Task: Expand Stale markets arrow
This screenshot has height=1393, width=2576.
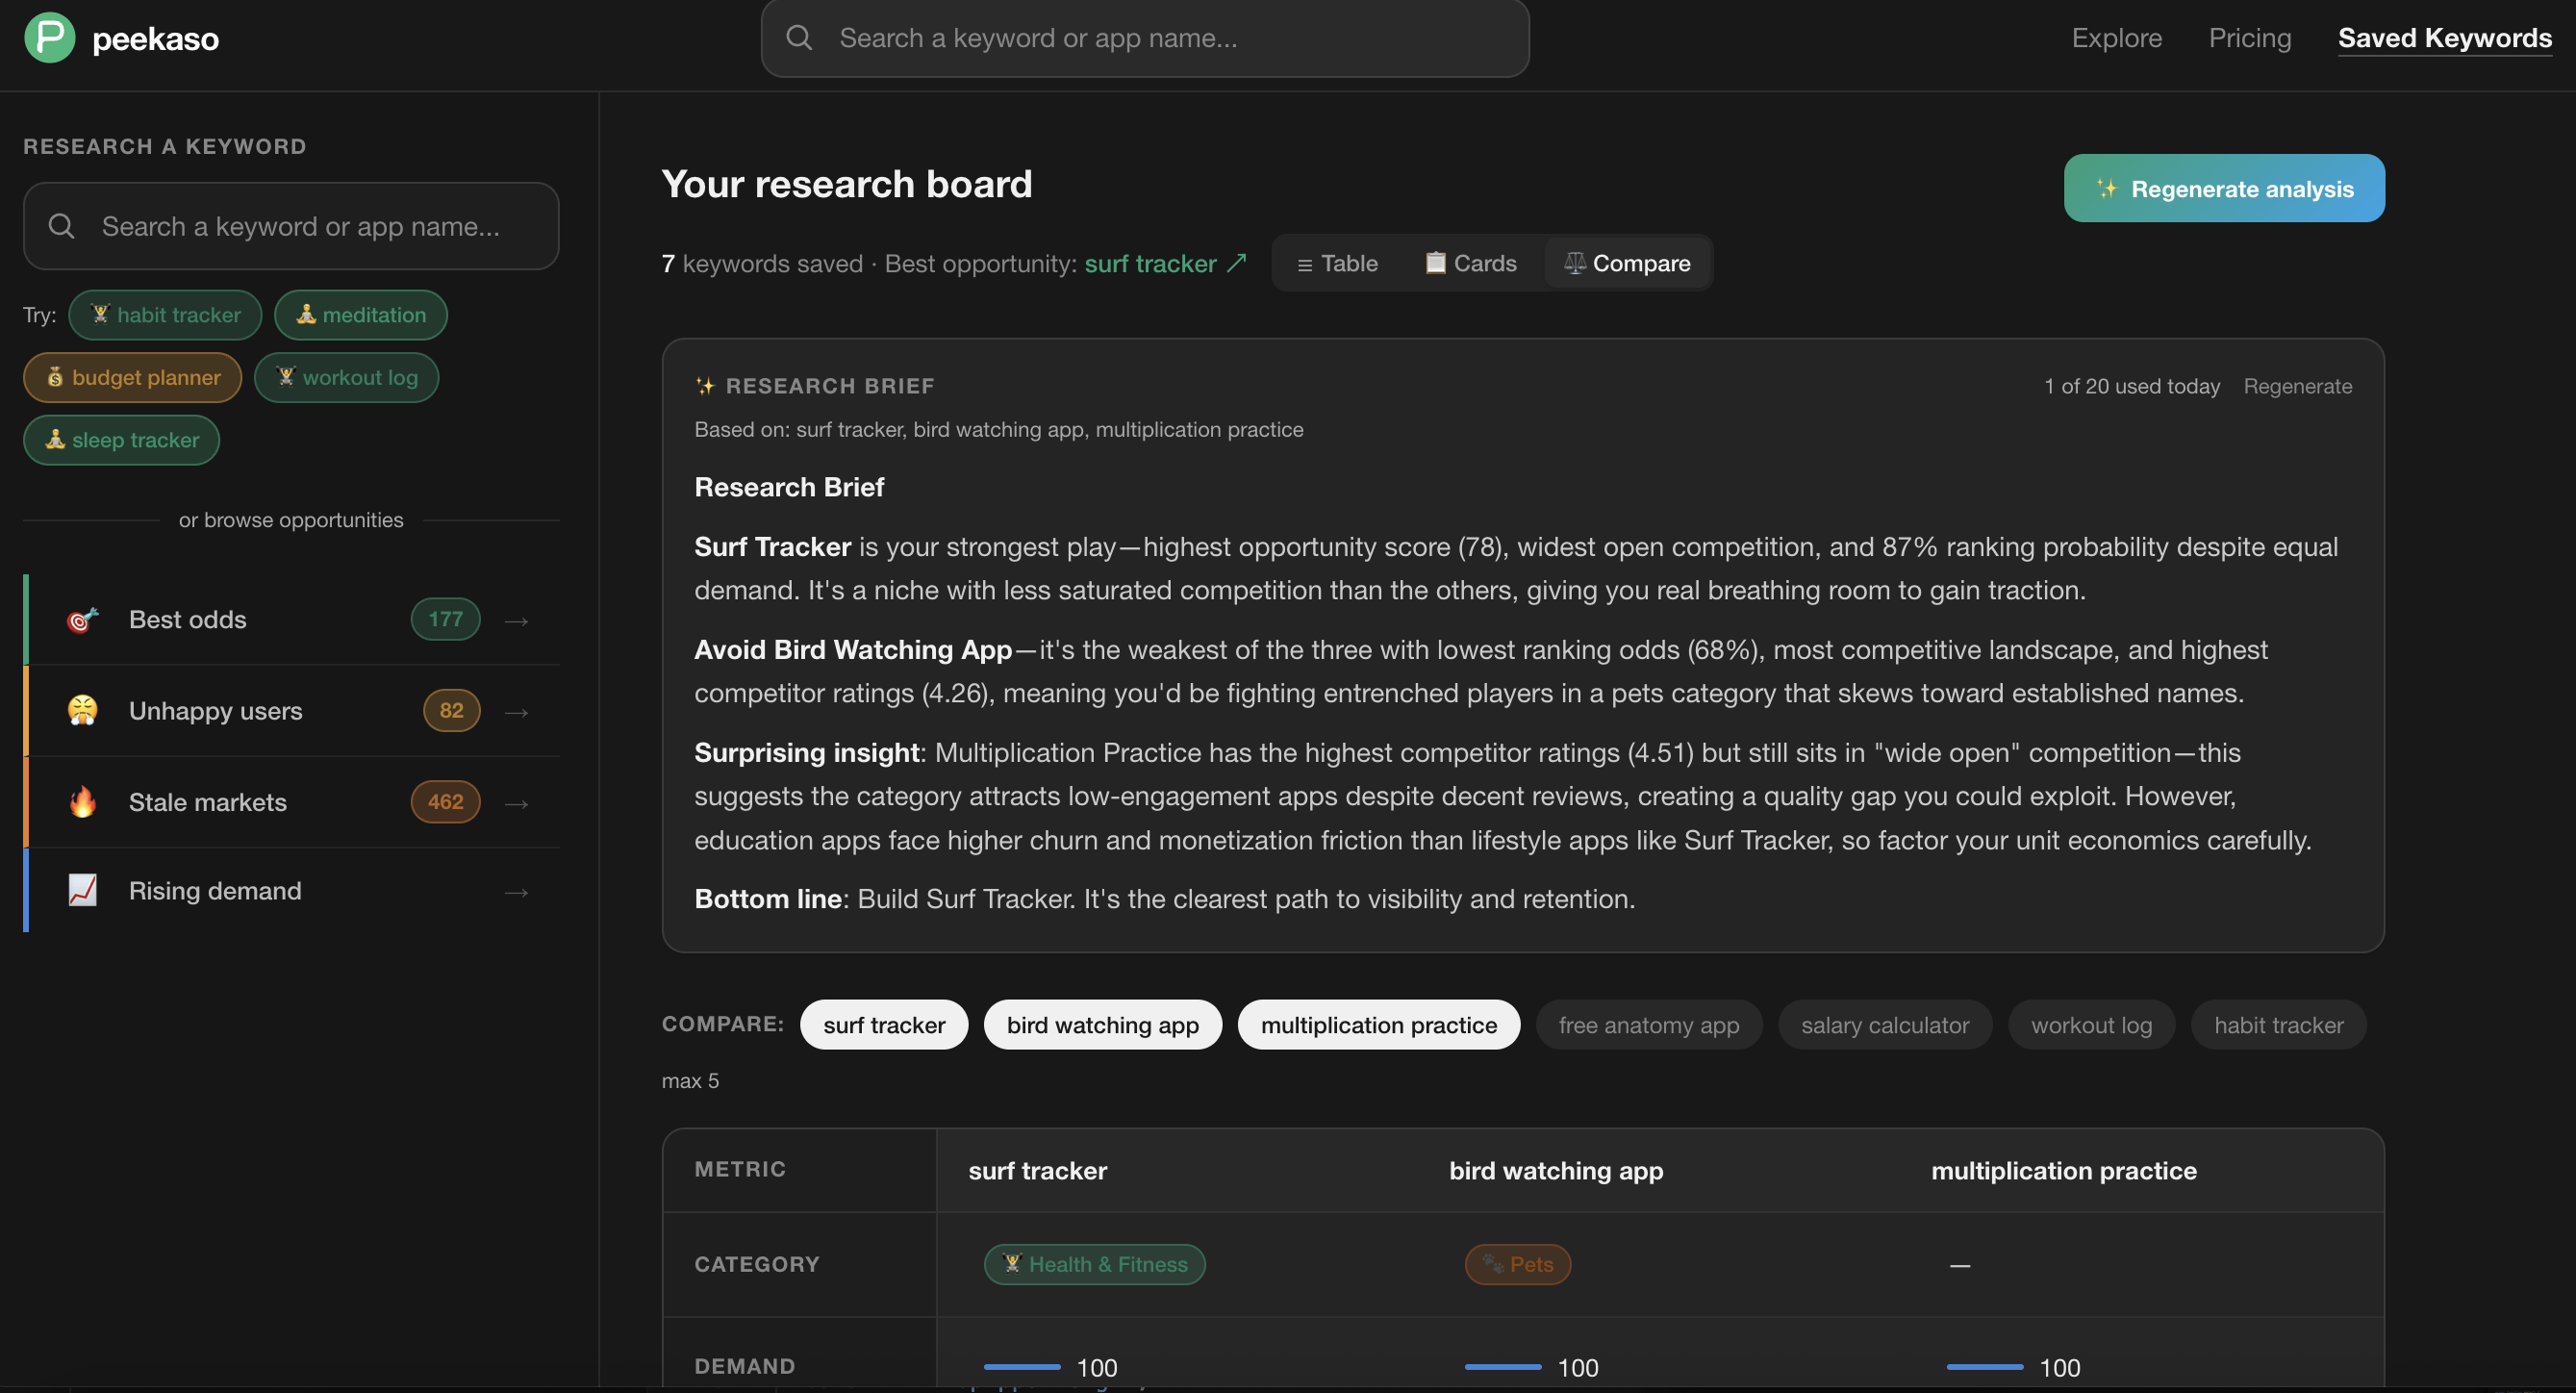Action: [516, 803]
